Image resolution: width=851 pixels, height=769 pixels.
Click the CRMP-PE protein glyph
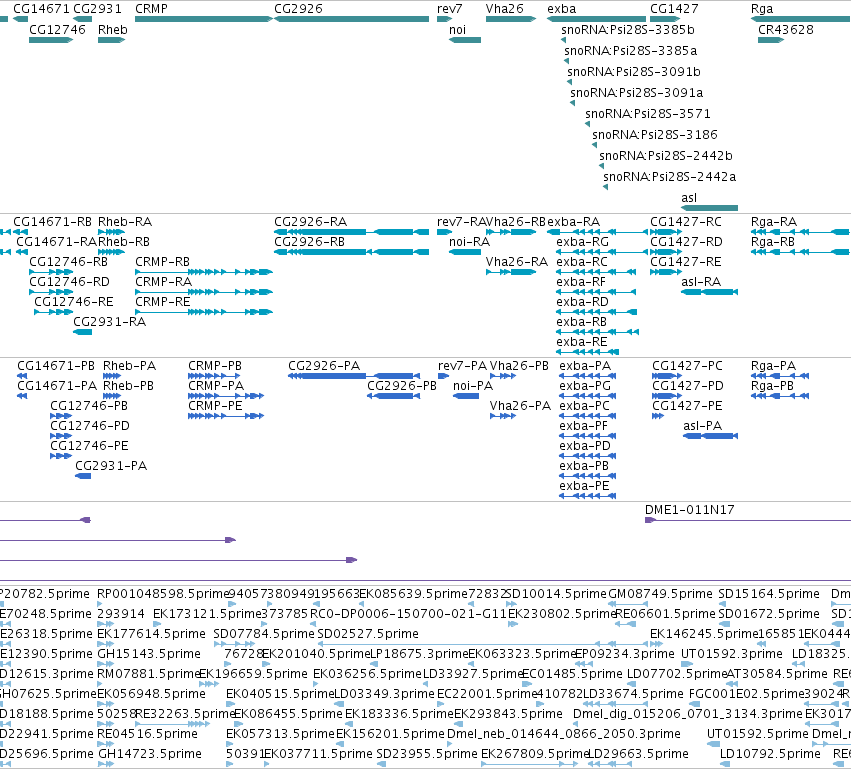click(226, 416)
